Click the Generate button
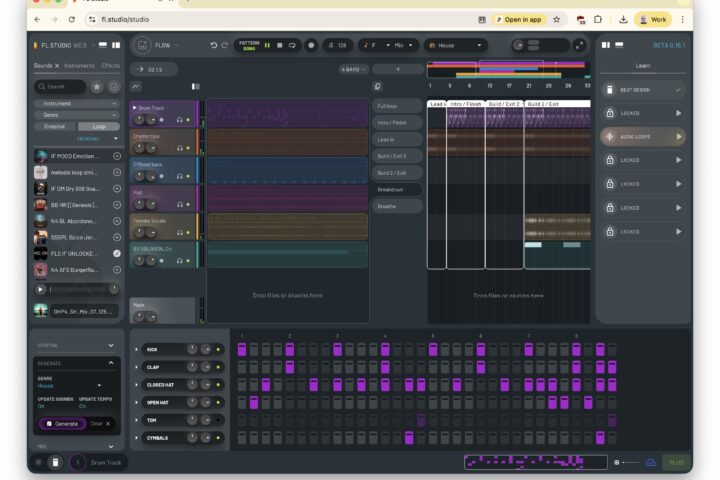The image size is (720, 480). [62, 424]
